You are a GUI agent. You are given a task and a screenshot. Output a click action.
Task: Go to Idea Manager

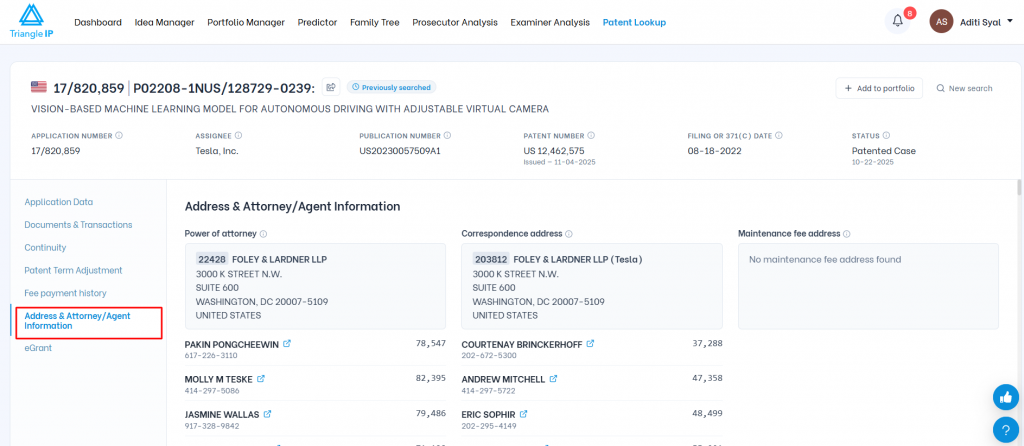coord(165,22)
